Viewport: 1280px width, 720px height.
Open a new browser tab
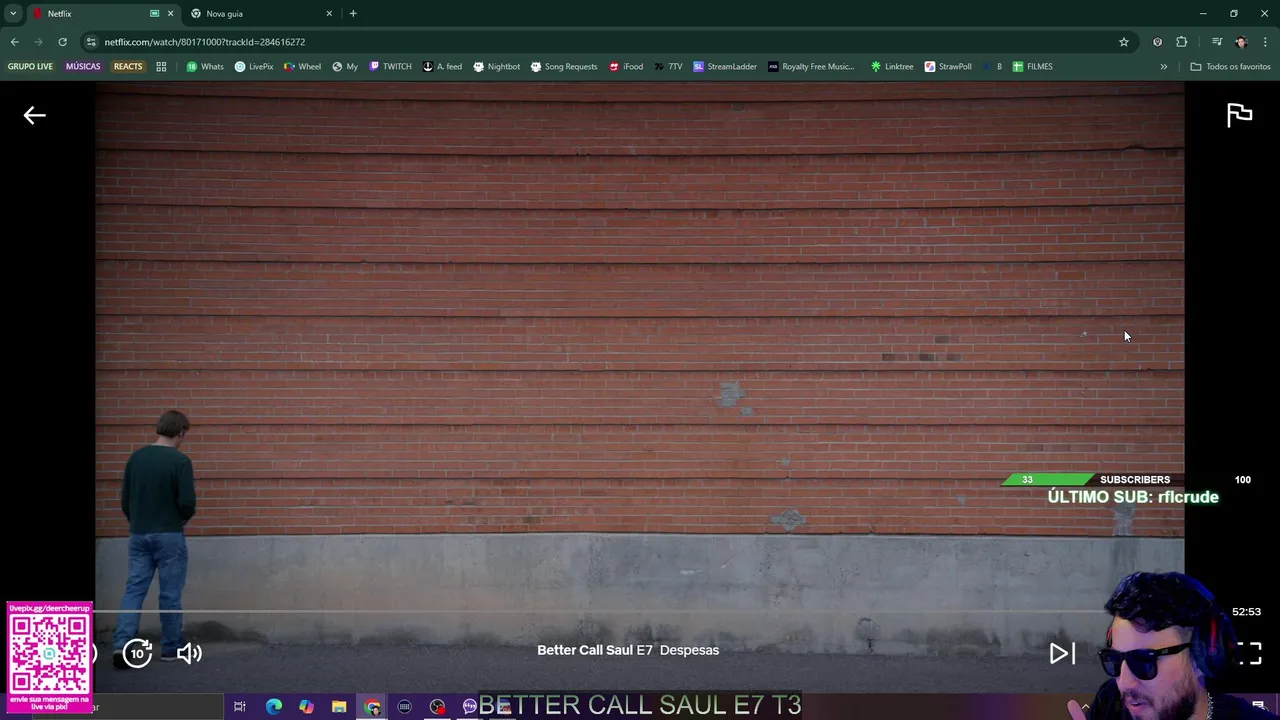point(353,14)
